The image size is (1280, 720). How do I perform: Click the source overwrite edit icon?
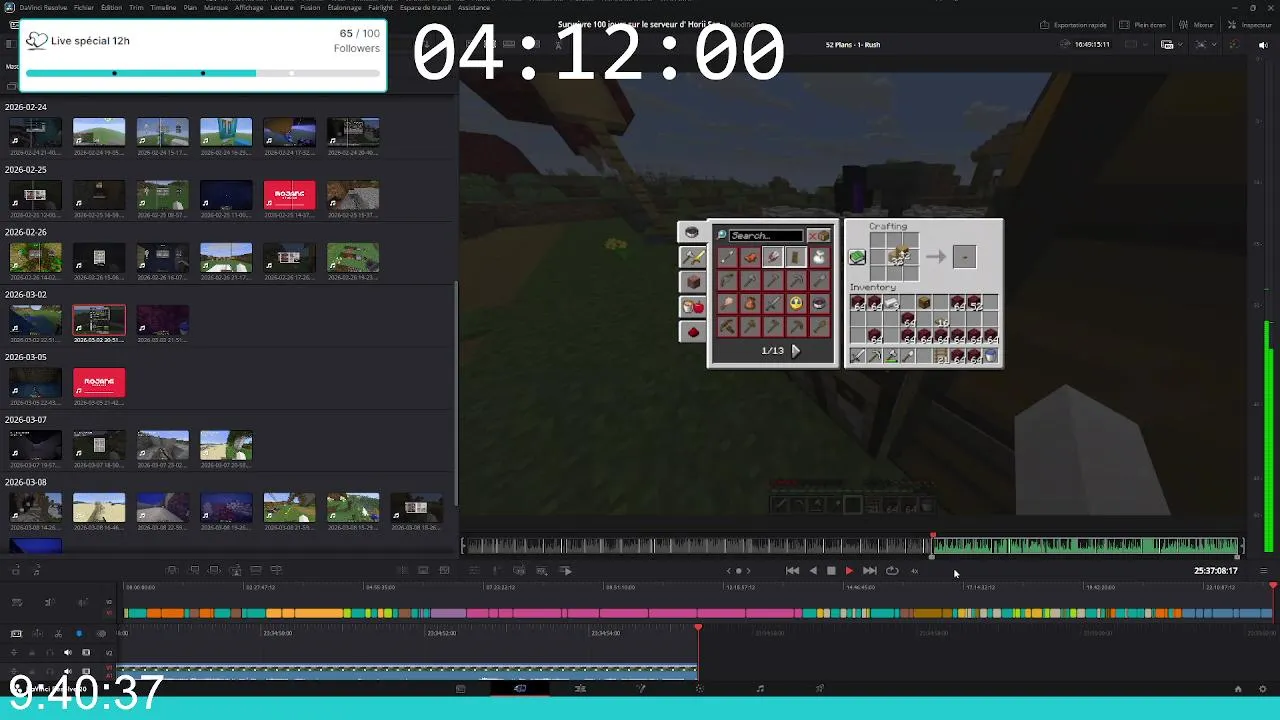click(x=276, y=570)
